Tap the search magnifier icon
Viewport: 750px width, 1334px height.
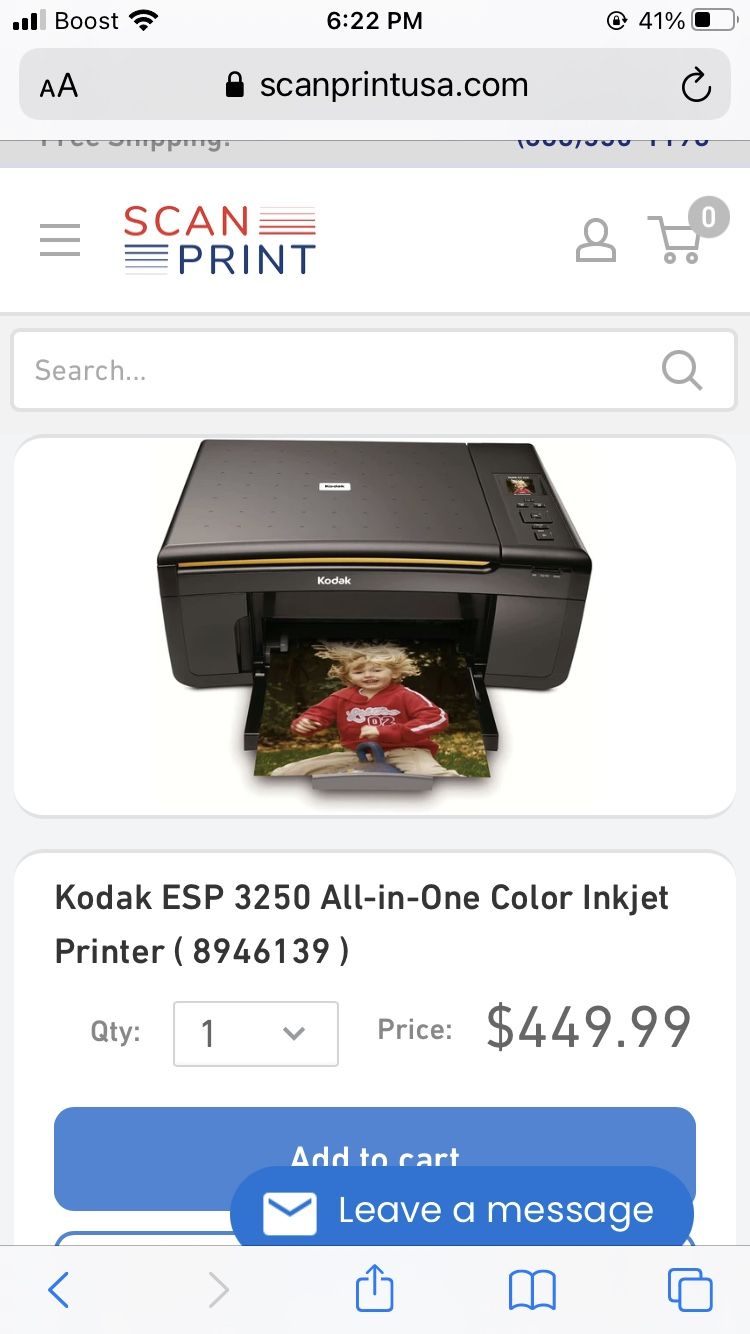[x=682, y=370]
